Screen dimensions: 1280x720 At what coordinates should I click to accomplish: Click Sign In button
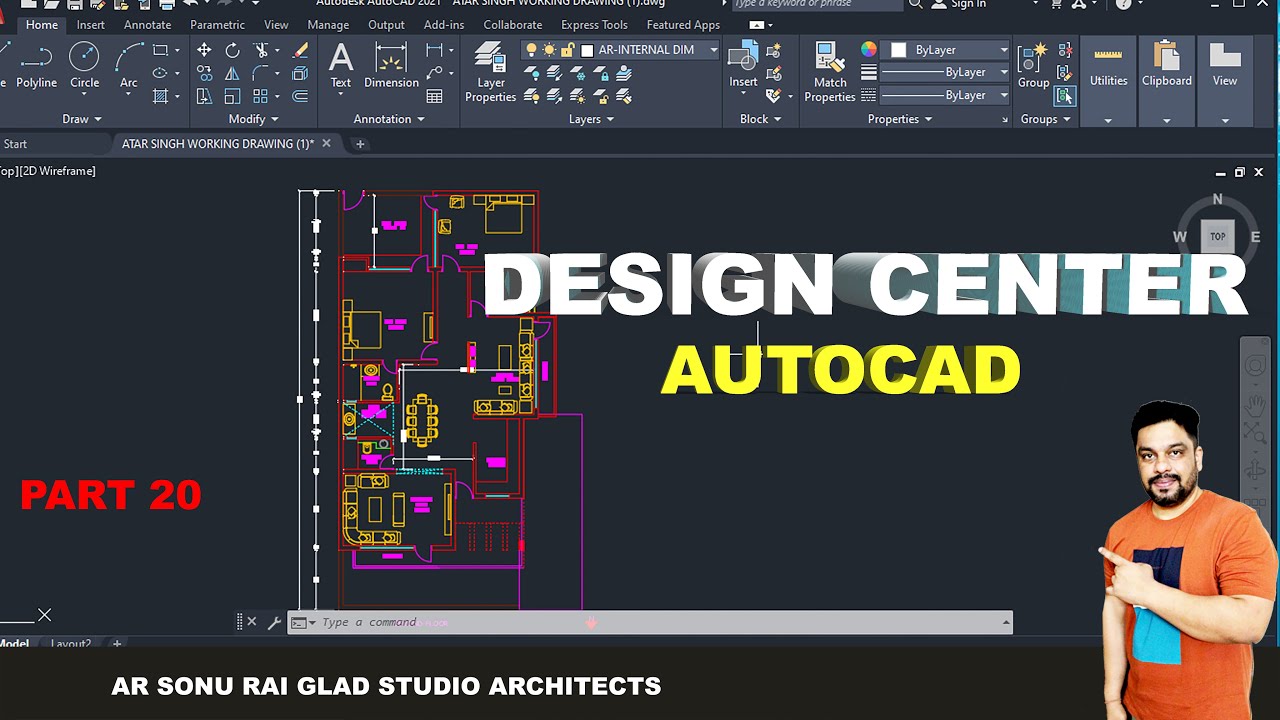(x=958, y=5)
